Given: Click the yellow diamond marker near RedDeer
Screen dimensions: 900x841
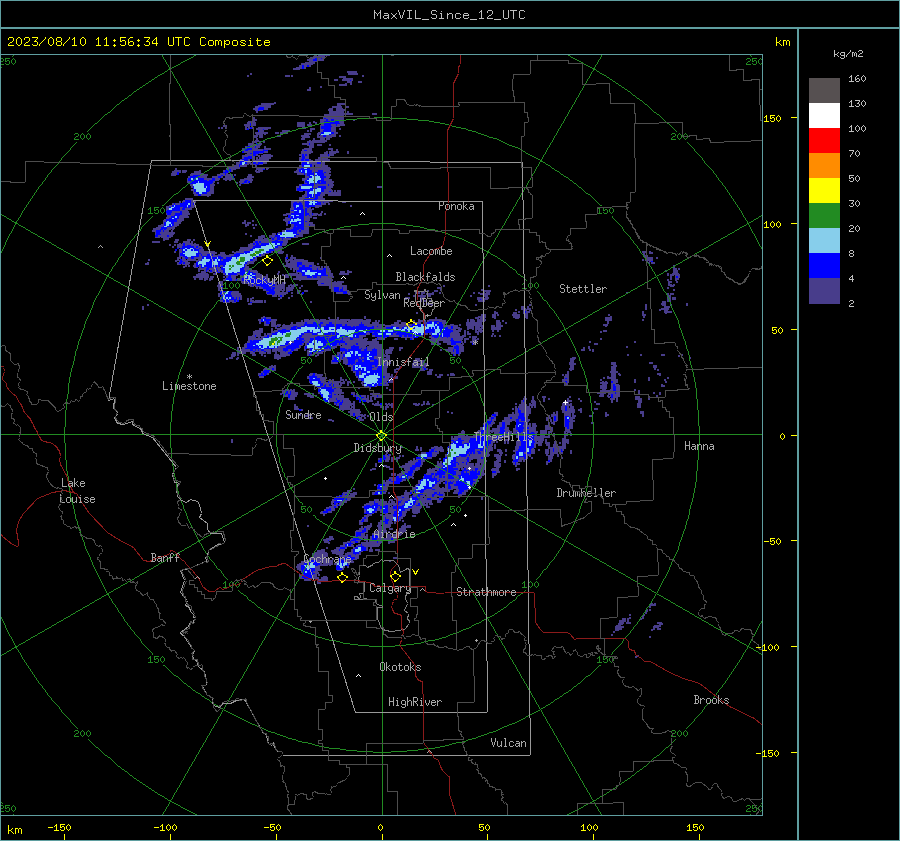Looking at the screenshot, I should pos(411,325).
